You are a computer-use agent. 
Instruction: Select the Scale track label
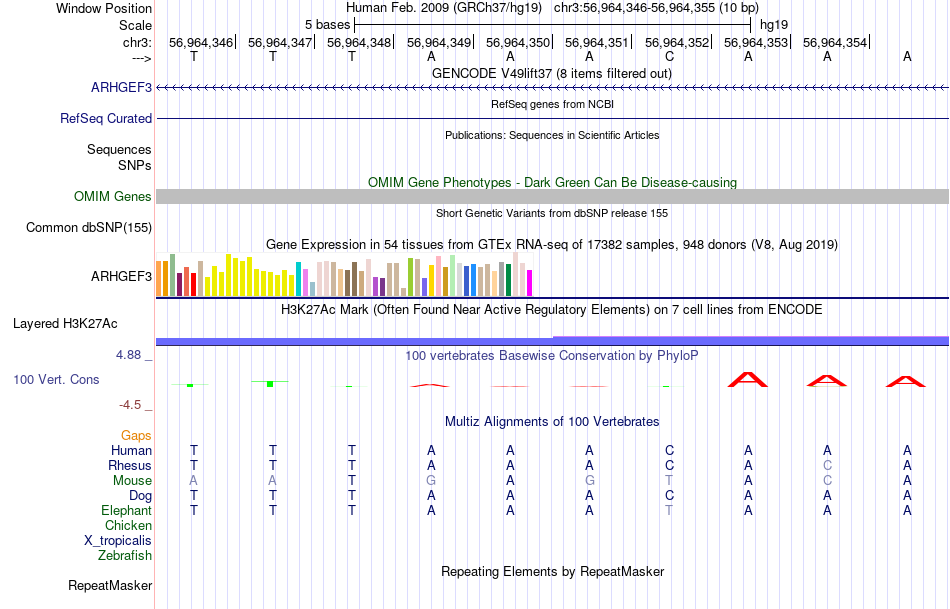[x=135, y=25]
